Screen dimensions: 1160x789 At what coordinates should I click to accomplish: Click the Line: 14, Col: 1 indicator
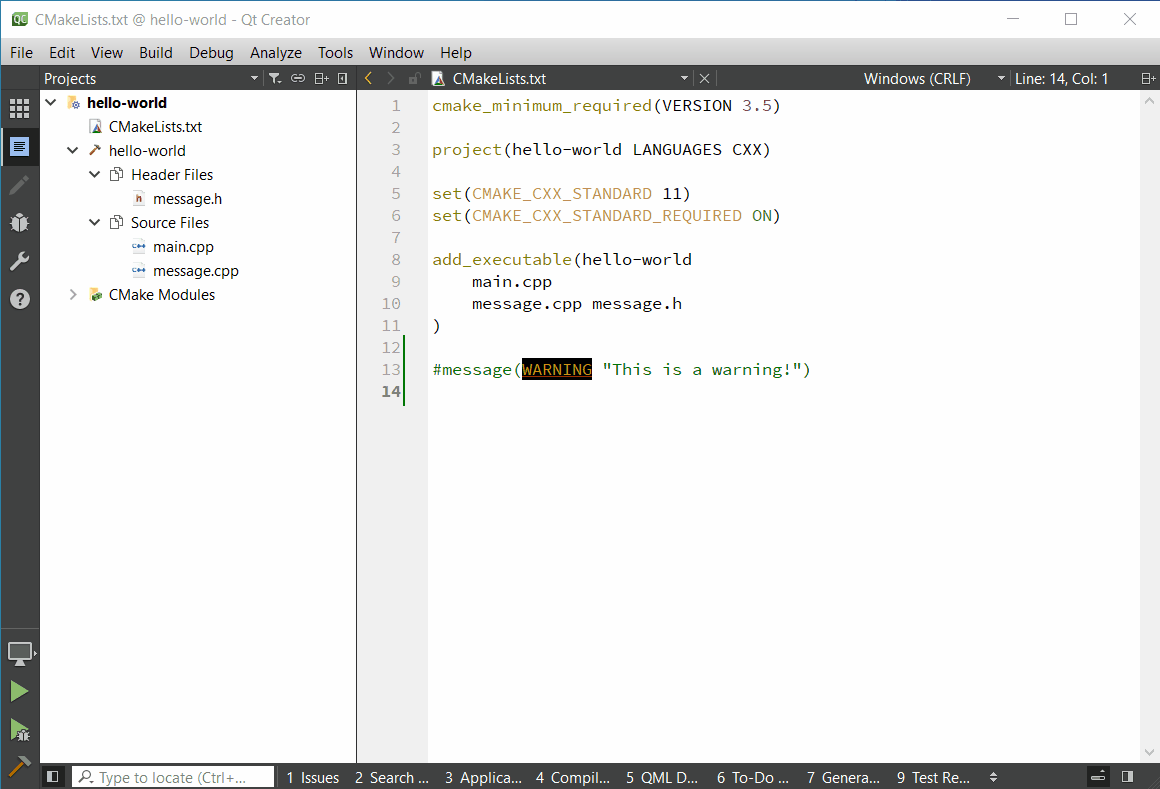point(1061,79)
